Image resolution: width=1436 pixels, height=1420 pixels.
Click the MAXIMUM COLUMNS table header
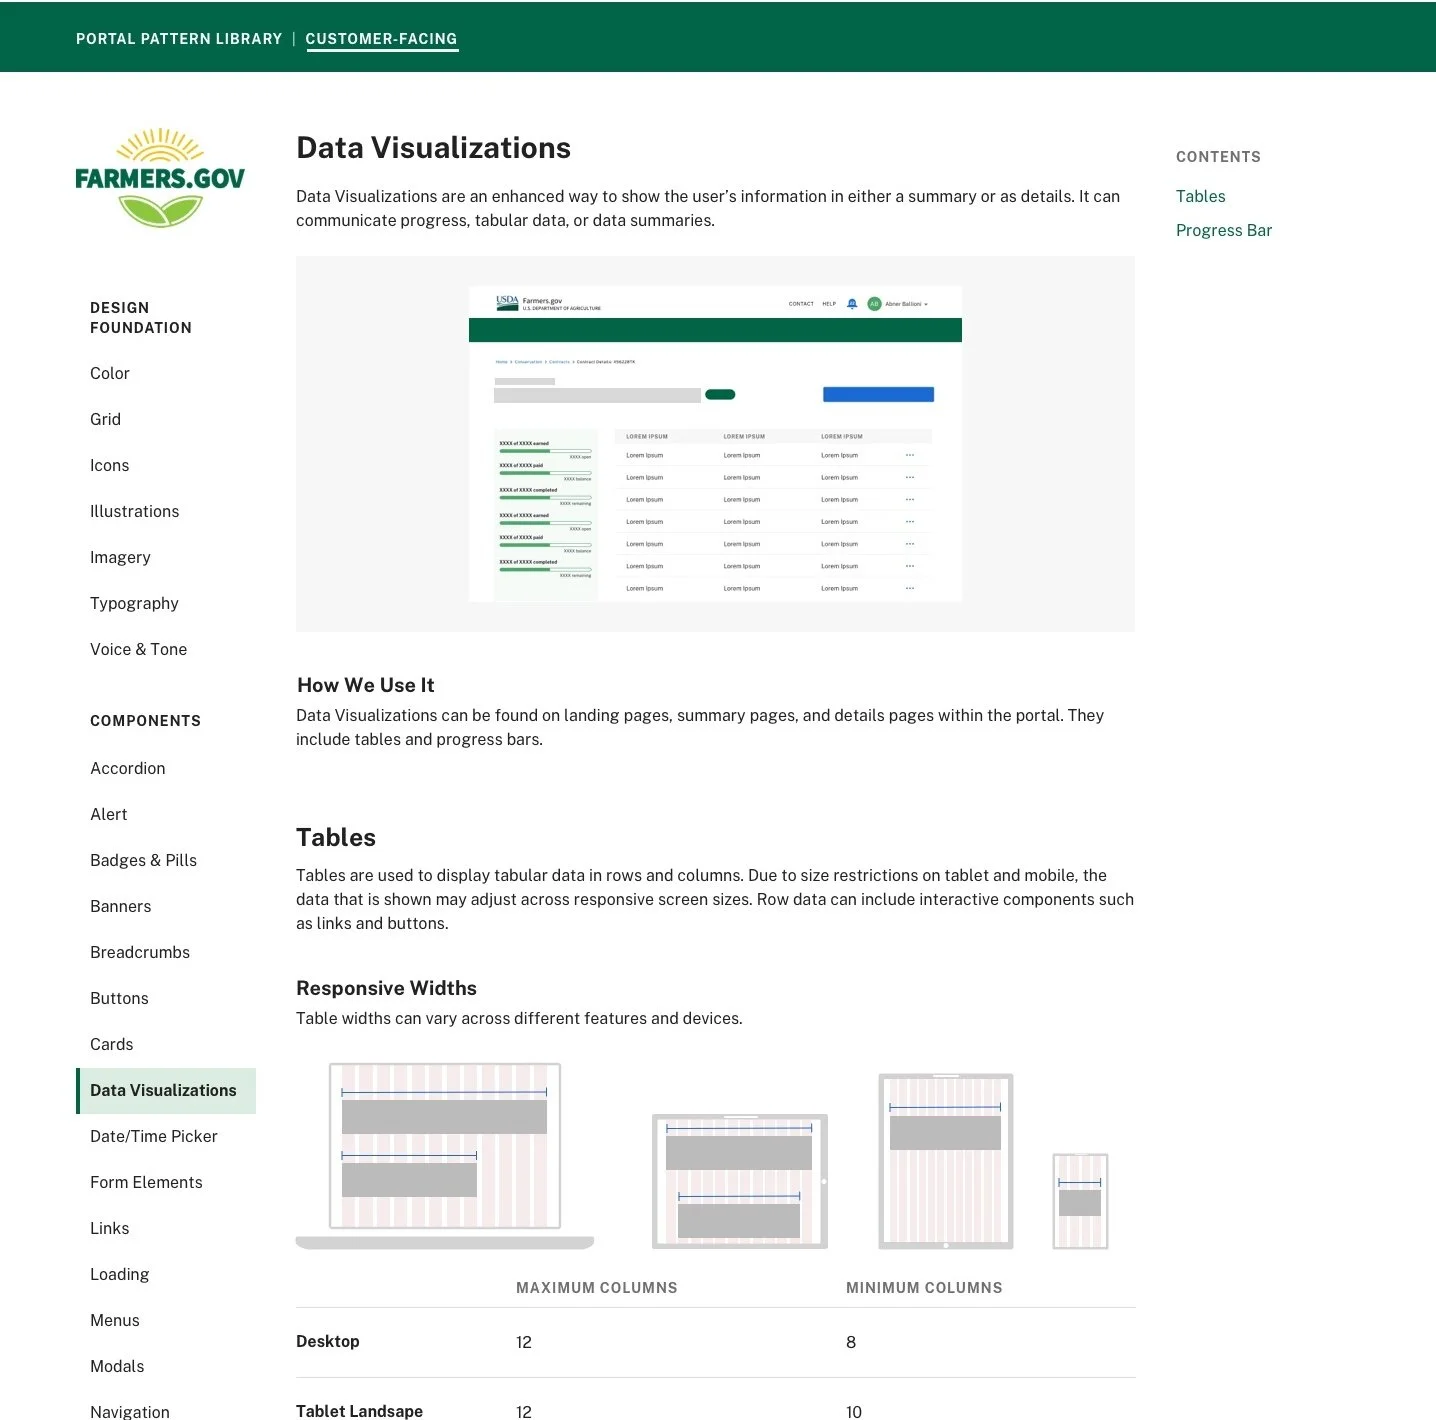[597, 1288]
